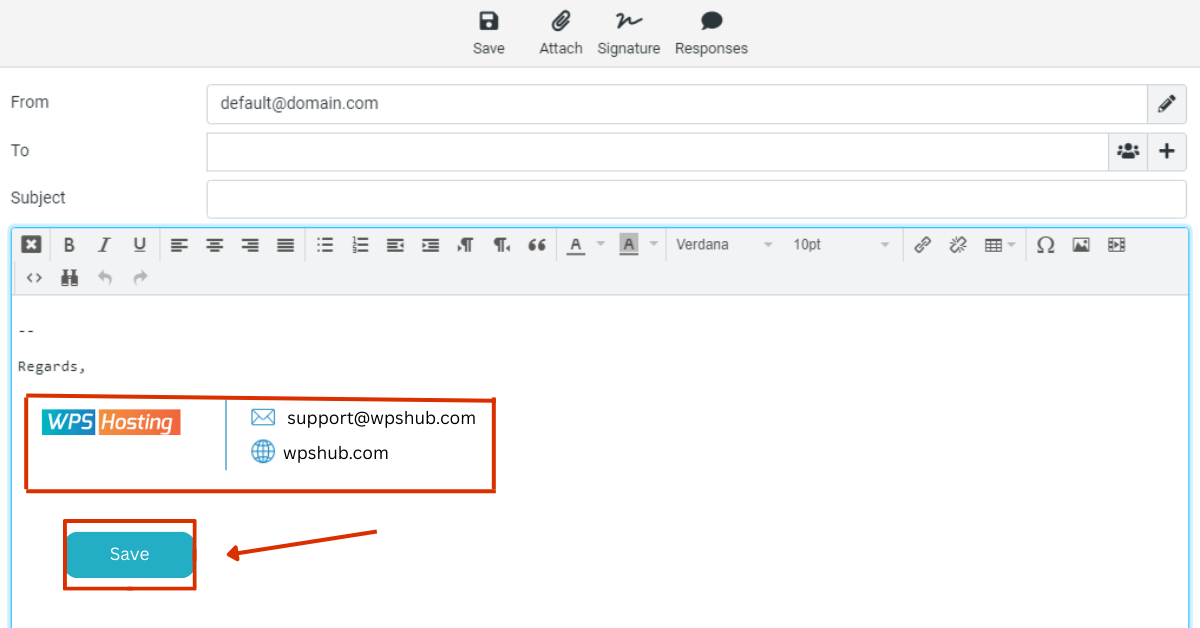Viewport: 1200px width, 628px height.
Task: Insert an image into the message body
Action: (x=1080, y=245)
